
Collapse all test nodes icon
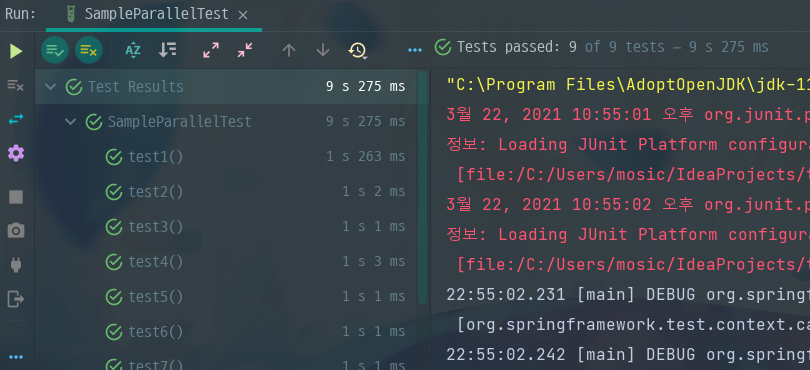[x=245, y=50]
